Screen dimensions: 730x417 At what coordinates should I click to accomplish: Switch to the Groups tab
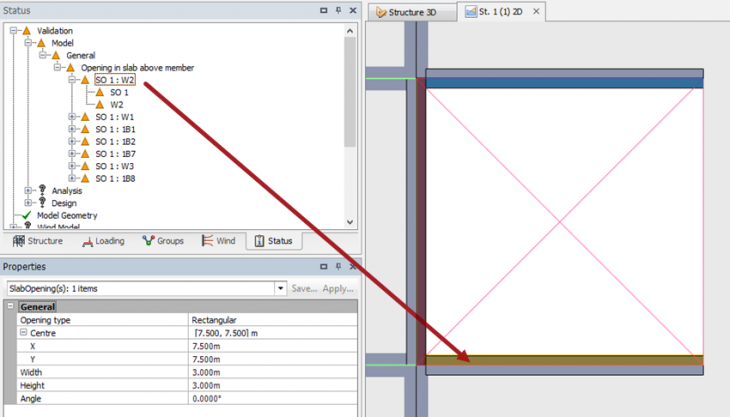tap(163, 241)
